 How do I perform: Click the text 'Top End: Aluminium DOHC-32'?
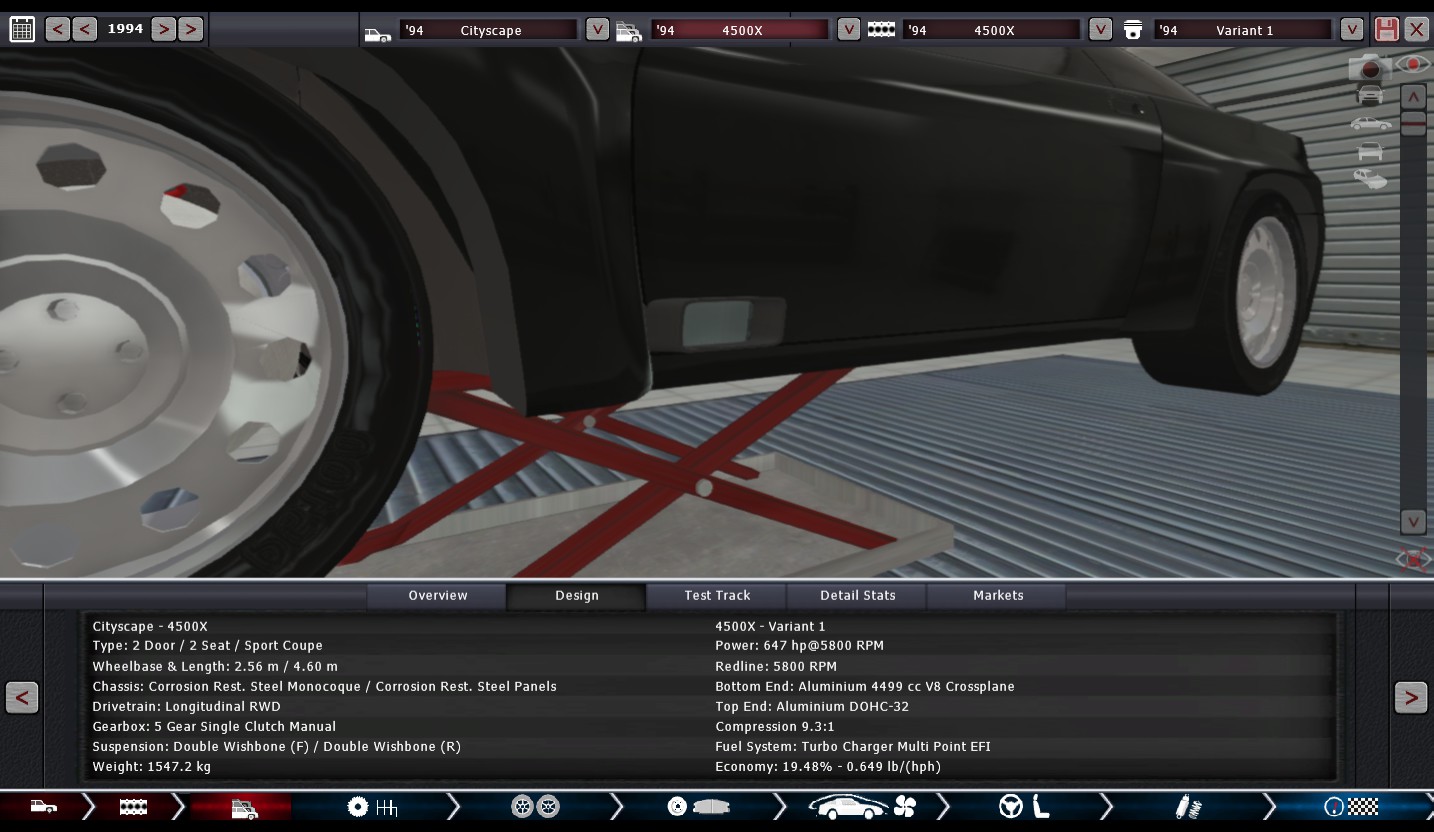[x=812, y=707]
